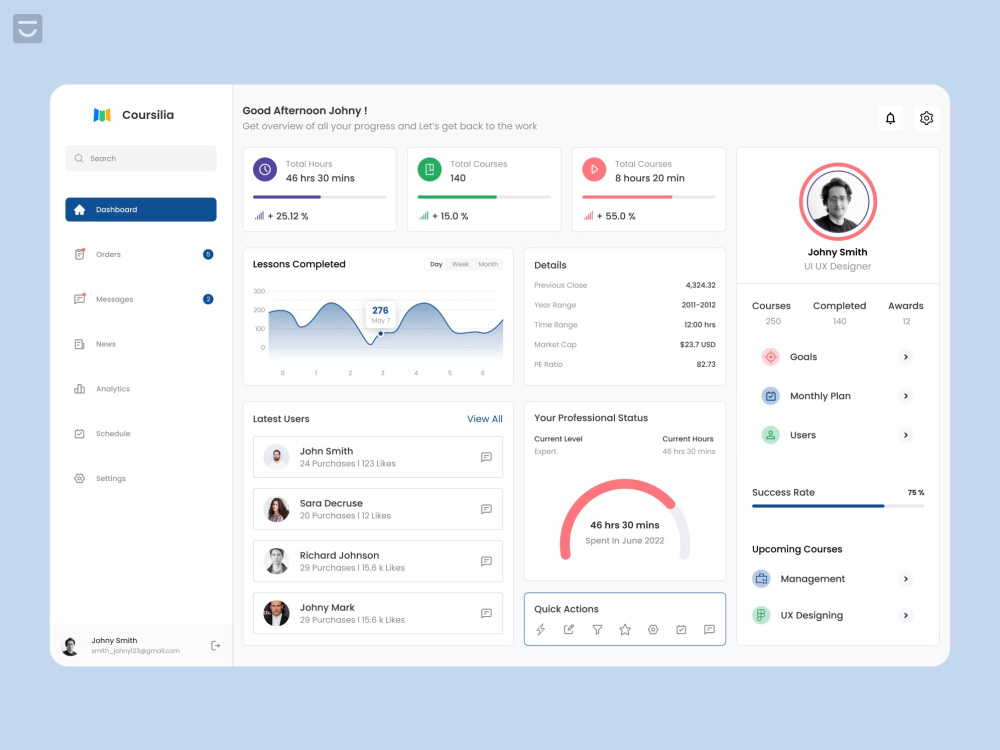Click the Messages badge count 2
Image resolution: width=1000 pixels, height=750 pixels.
coord(208,299)
